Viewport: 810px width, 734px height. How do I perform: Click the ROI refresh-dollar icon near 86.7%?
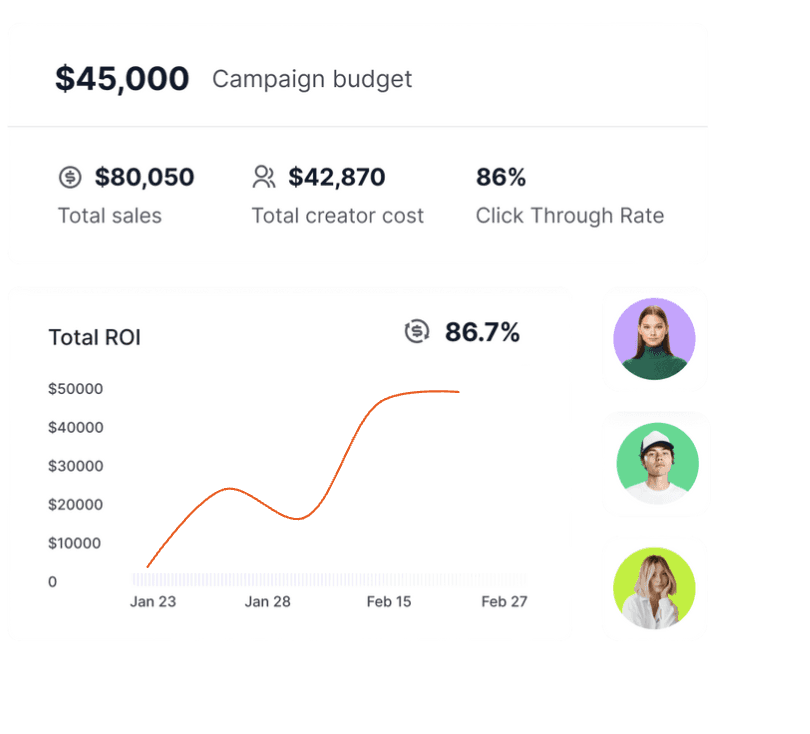pyautogui.click(x=417, y=332)
